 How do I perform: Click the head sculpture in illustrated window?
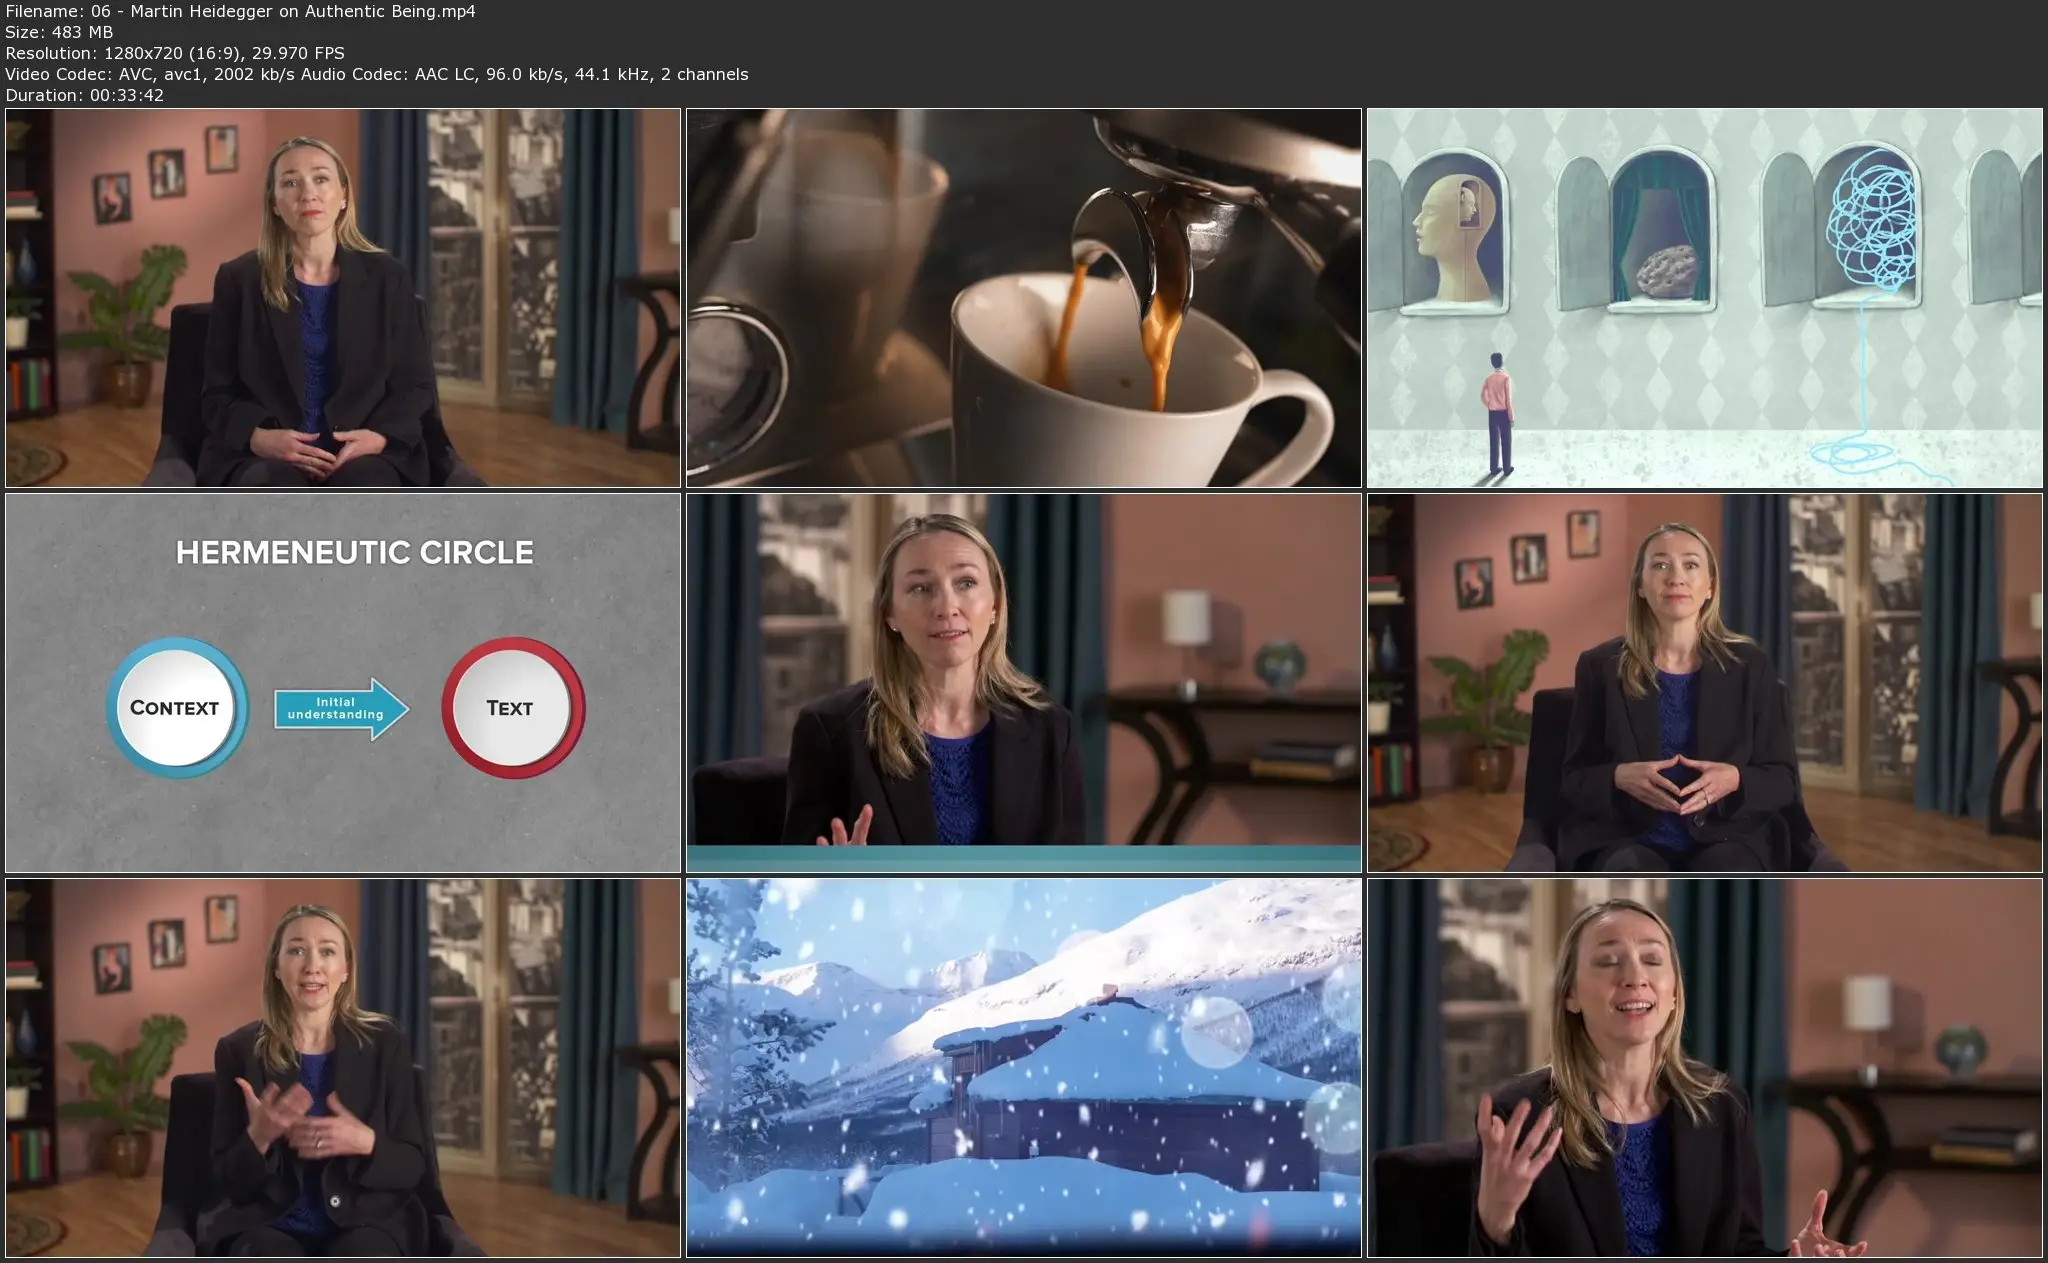click(x=1455, y=236)
